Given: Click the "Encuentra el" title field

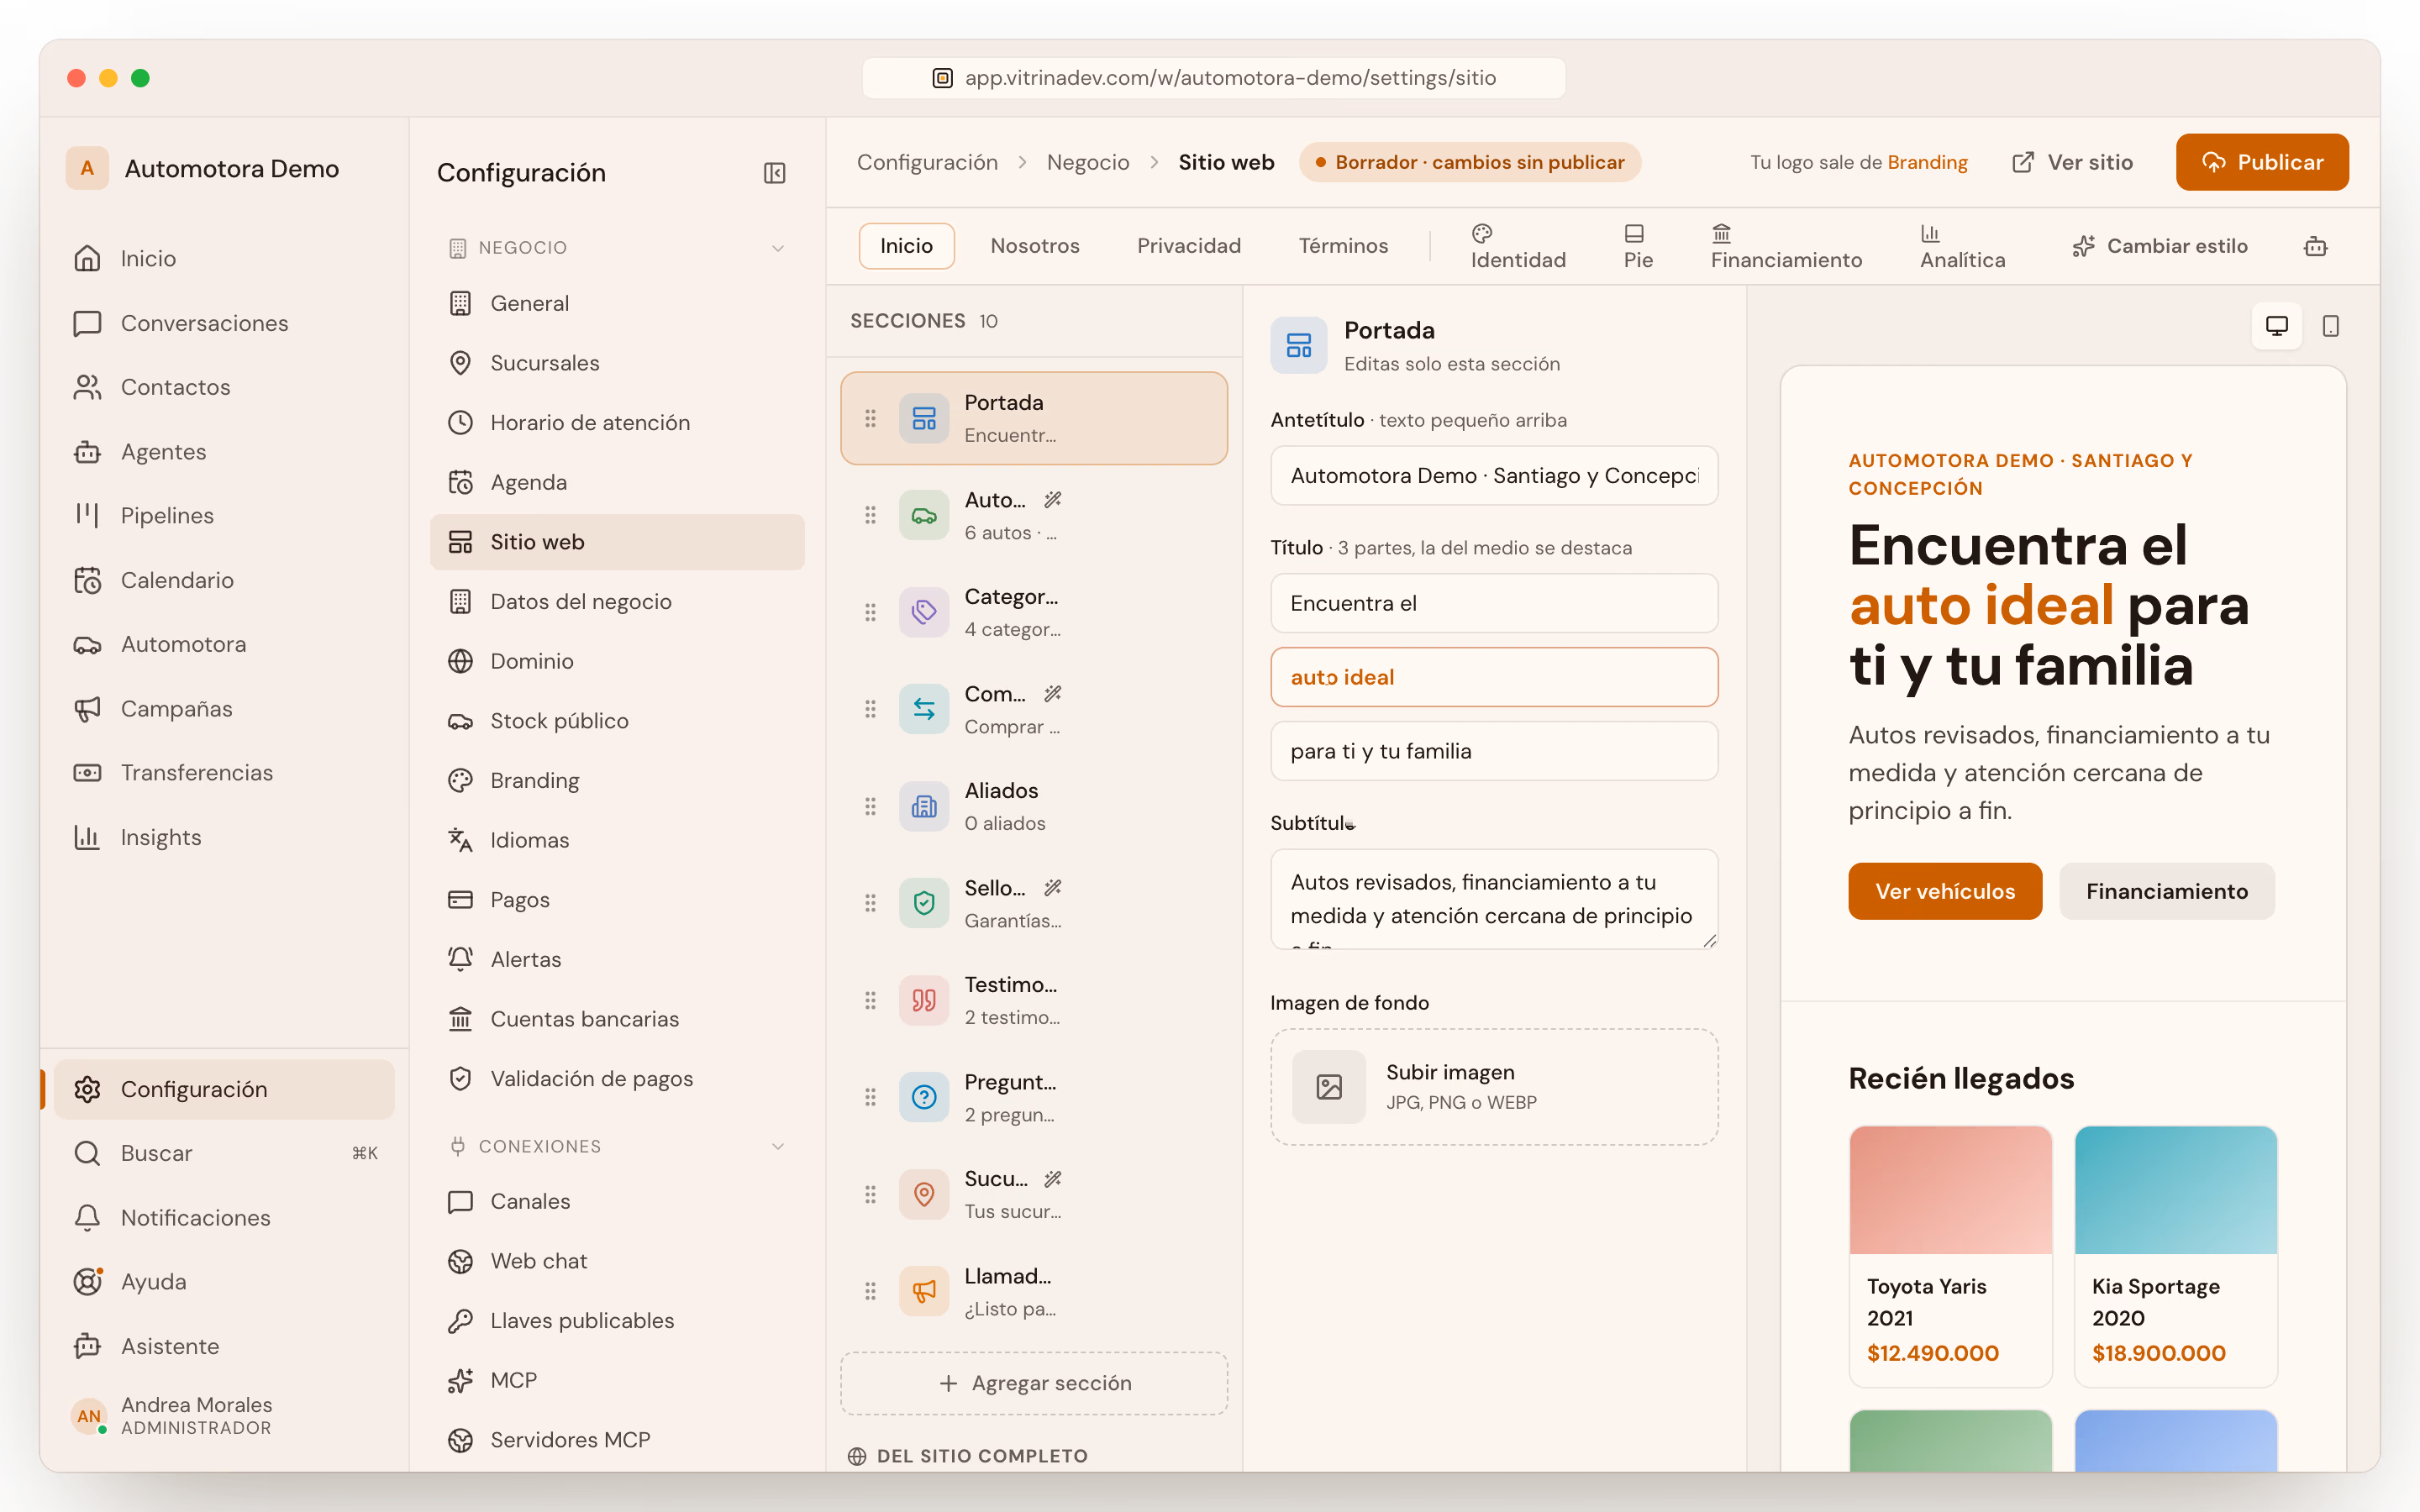Looking at the screenshot, I should tap(1494, 603).
